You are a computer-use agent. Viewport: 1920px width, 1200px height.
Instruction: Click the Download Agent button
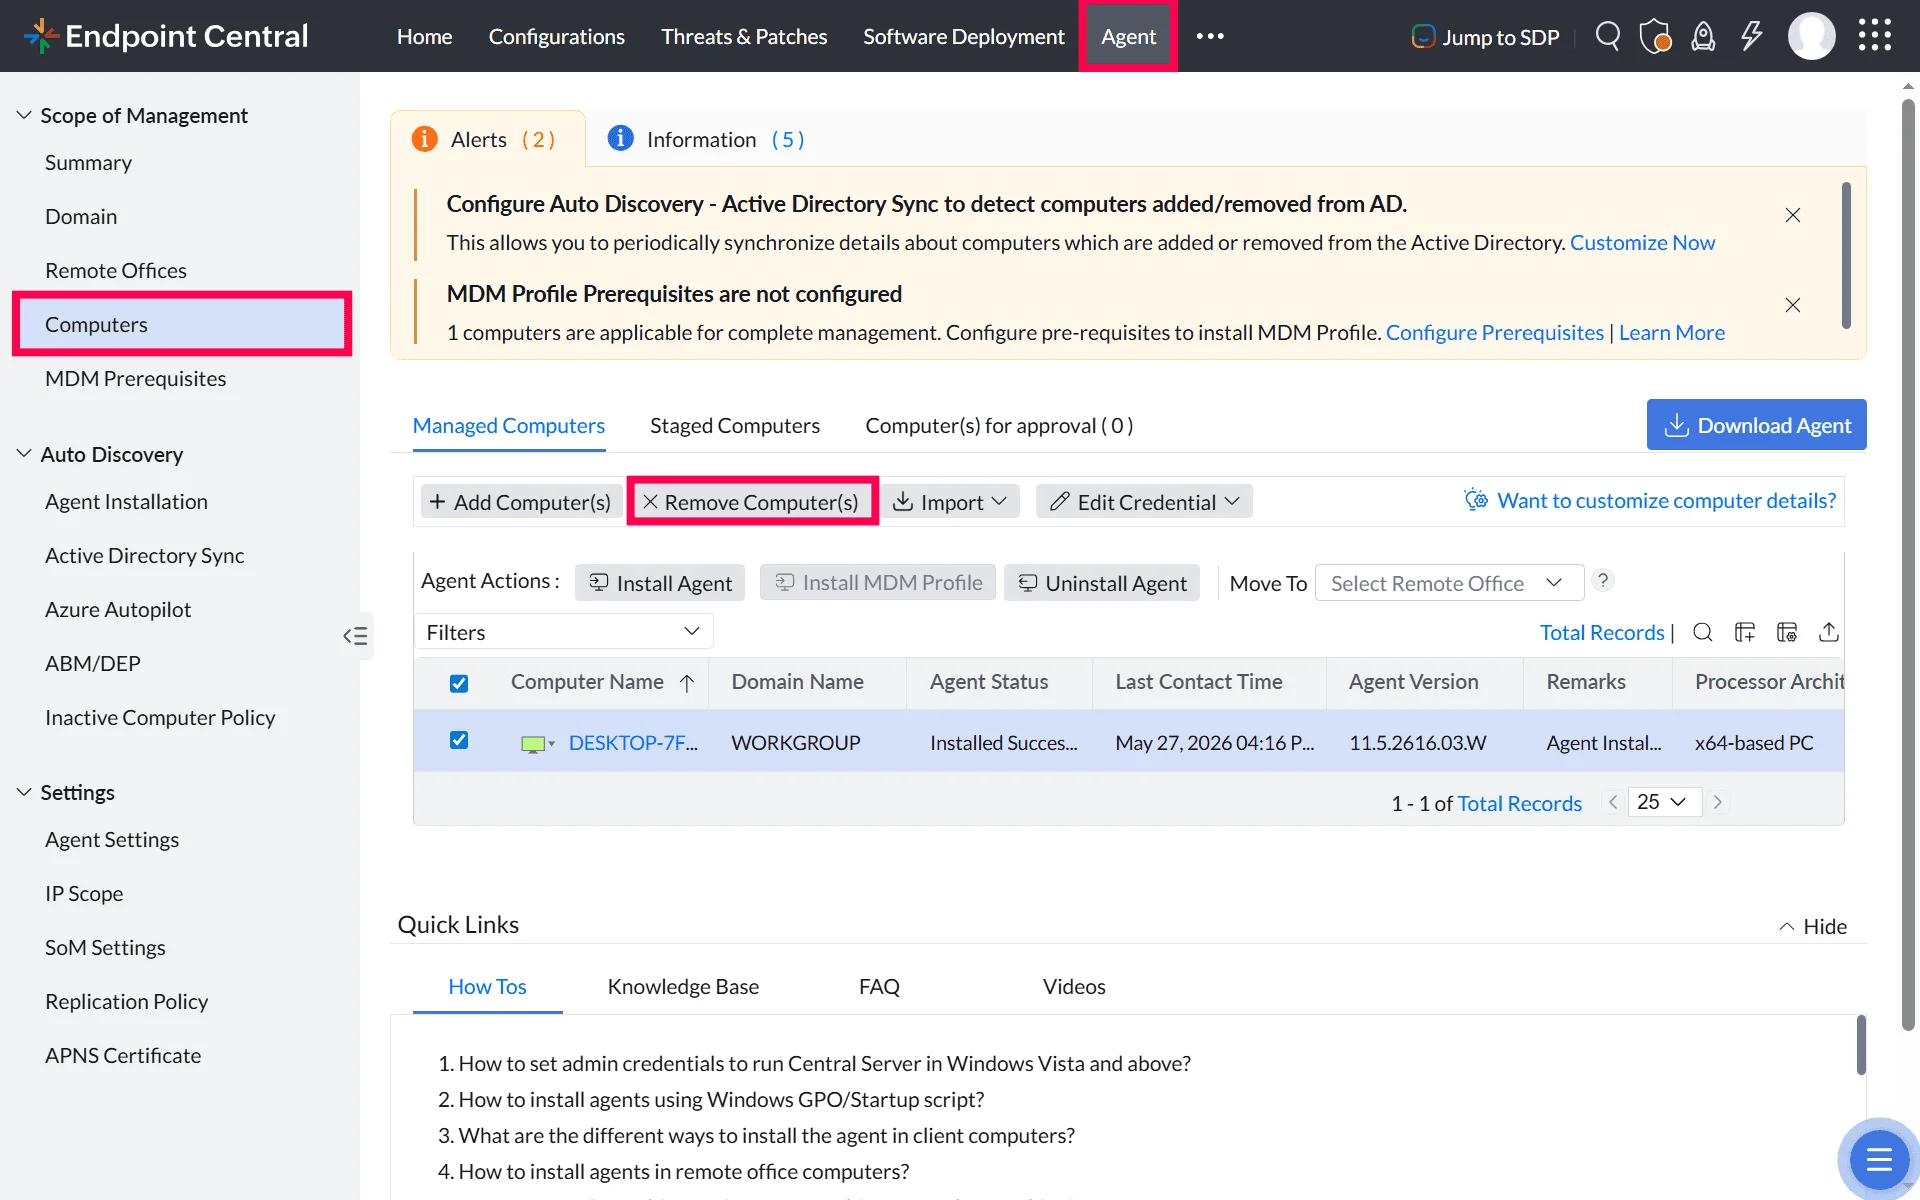(x=1757, y=425)
